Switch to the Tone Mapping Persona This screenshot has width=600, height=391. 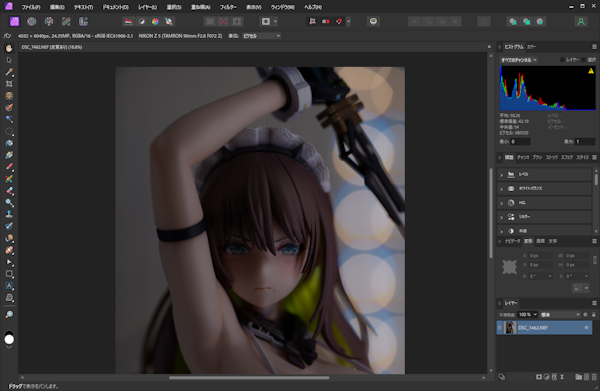tap(66, 21)
